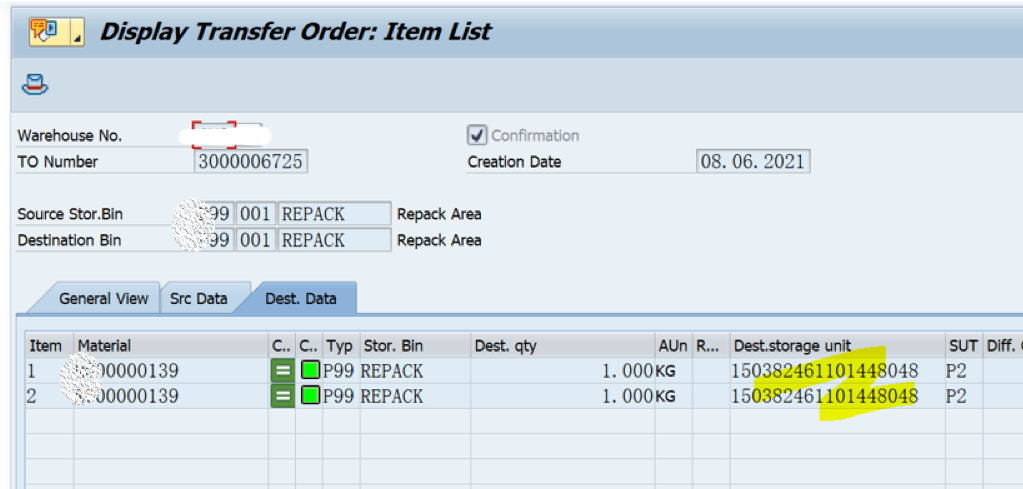
Task: Click the Warehouse No. input field
Action: pyautogui.click(x=227, y=136)
